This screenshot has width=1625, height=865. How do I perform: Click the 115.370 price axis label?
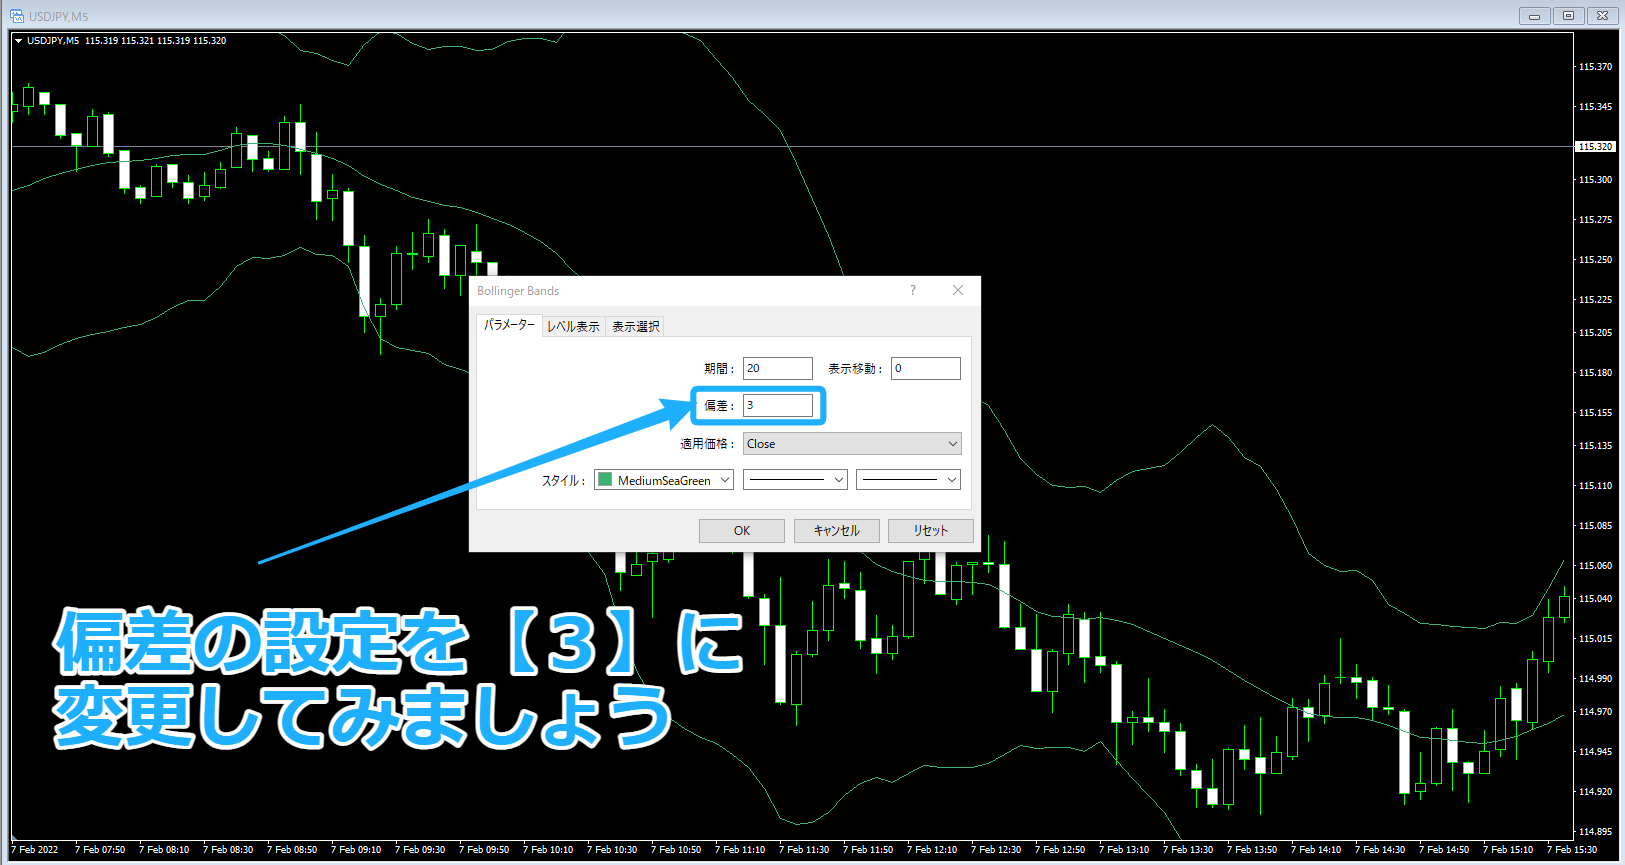tap(1595, 67)
